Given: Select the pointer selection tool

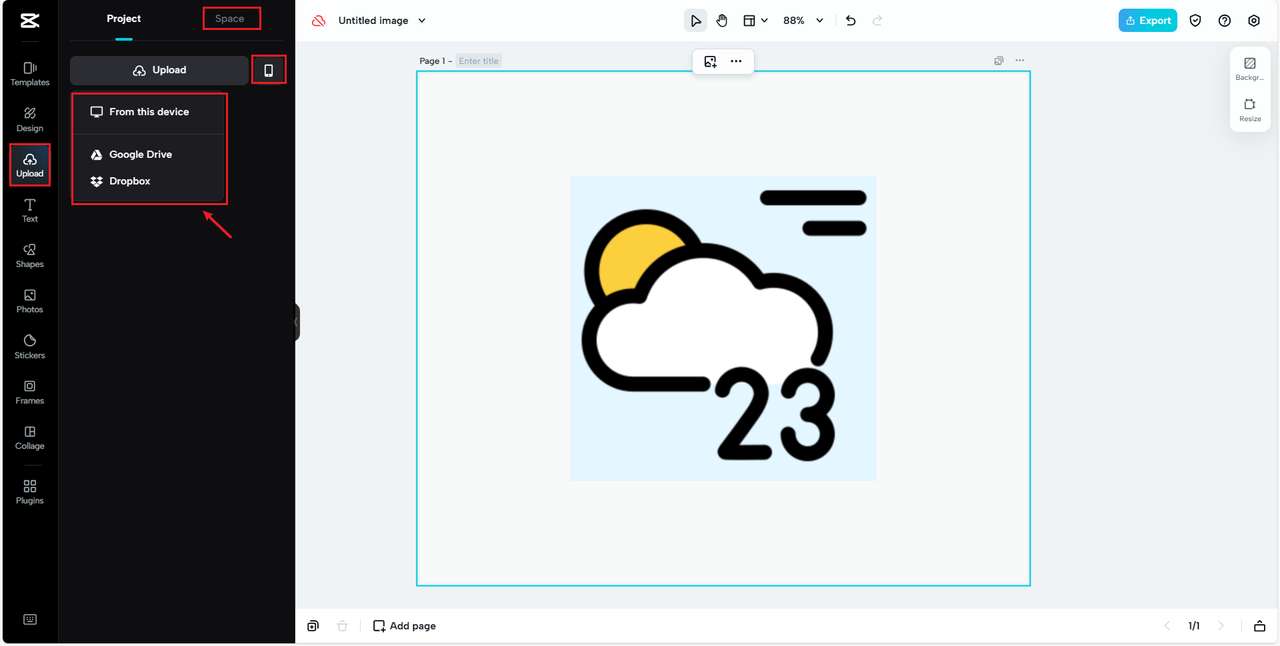Looking at the screenshot, I should pos(696,20).
